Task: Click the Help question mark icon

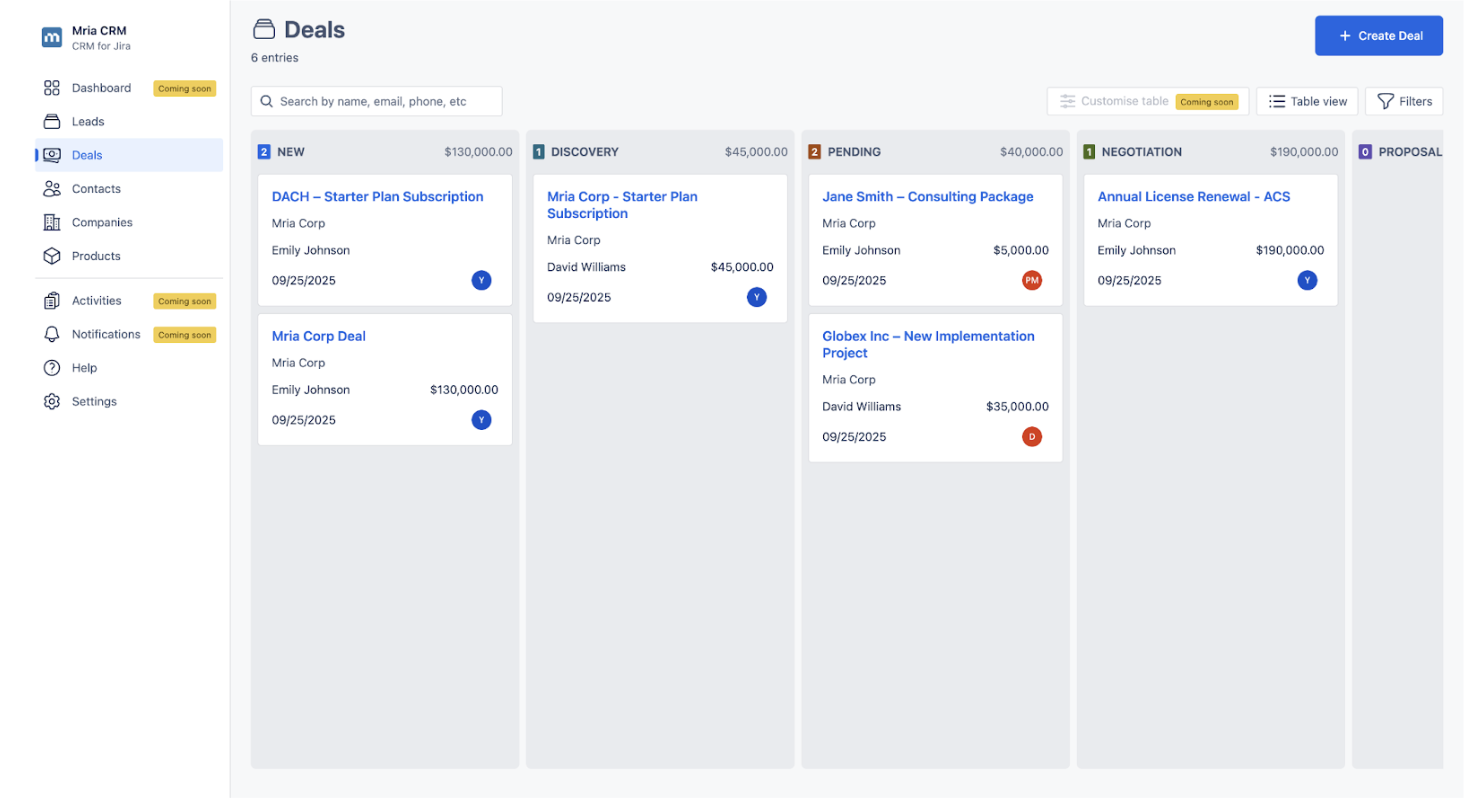Action: click(52, 368)
